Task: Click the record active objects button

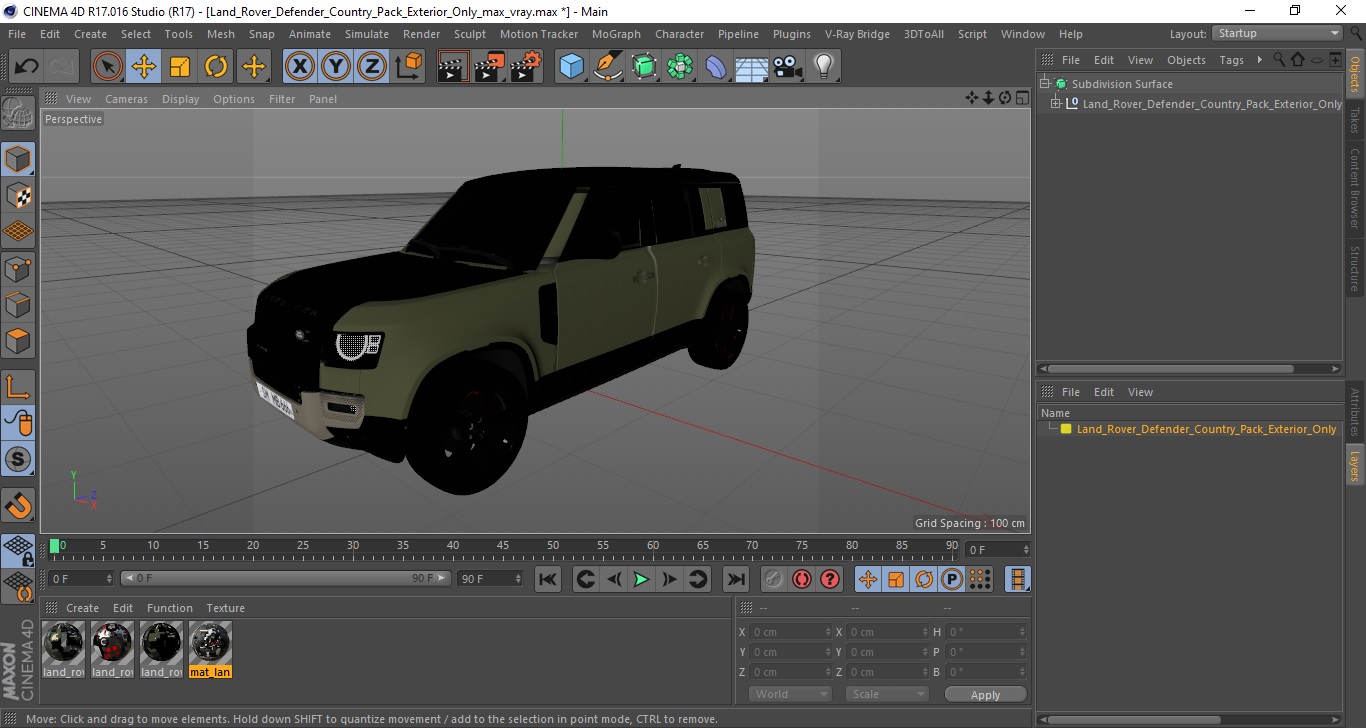Action: pyautogui.click(x=774, y=579)
